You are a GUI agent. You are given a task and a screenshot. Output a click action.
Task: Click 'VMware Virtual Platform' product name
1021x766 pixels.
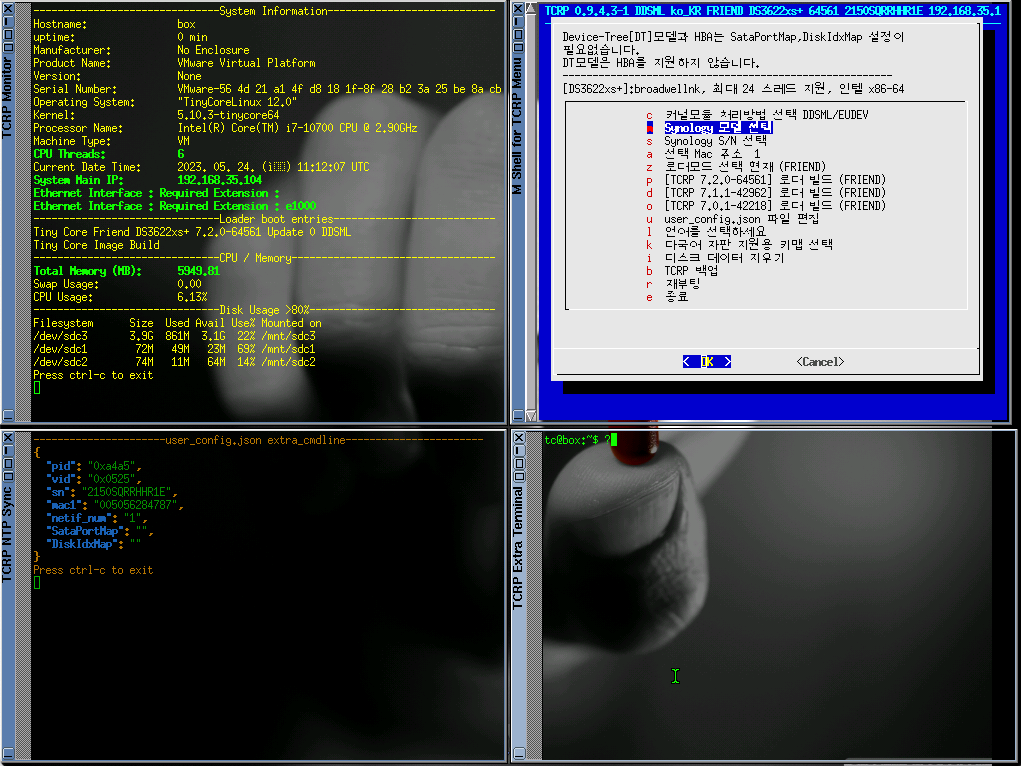point(246,63)
